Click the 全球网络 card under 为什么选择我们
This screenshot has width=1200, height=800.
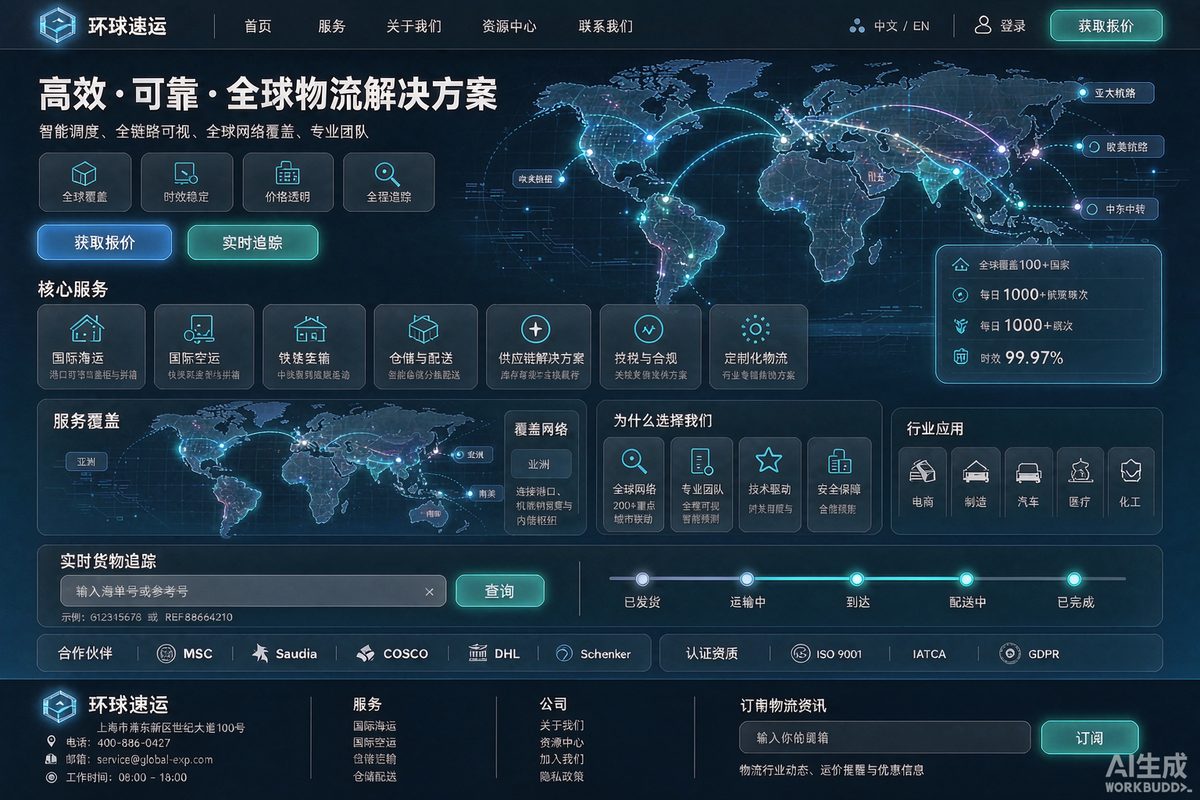click(x=633, y=485)
